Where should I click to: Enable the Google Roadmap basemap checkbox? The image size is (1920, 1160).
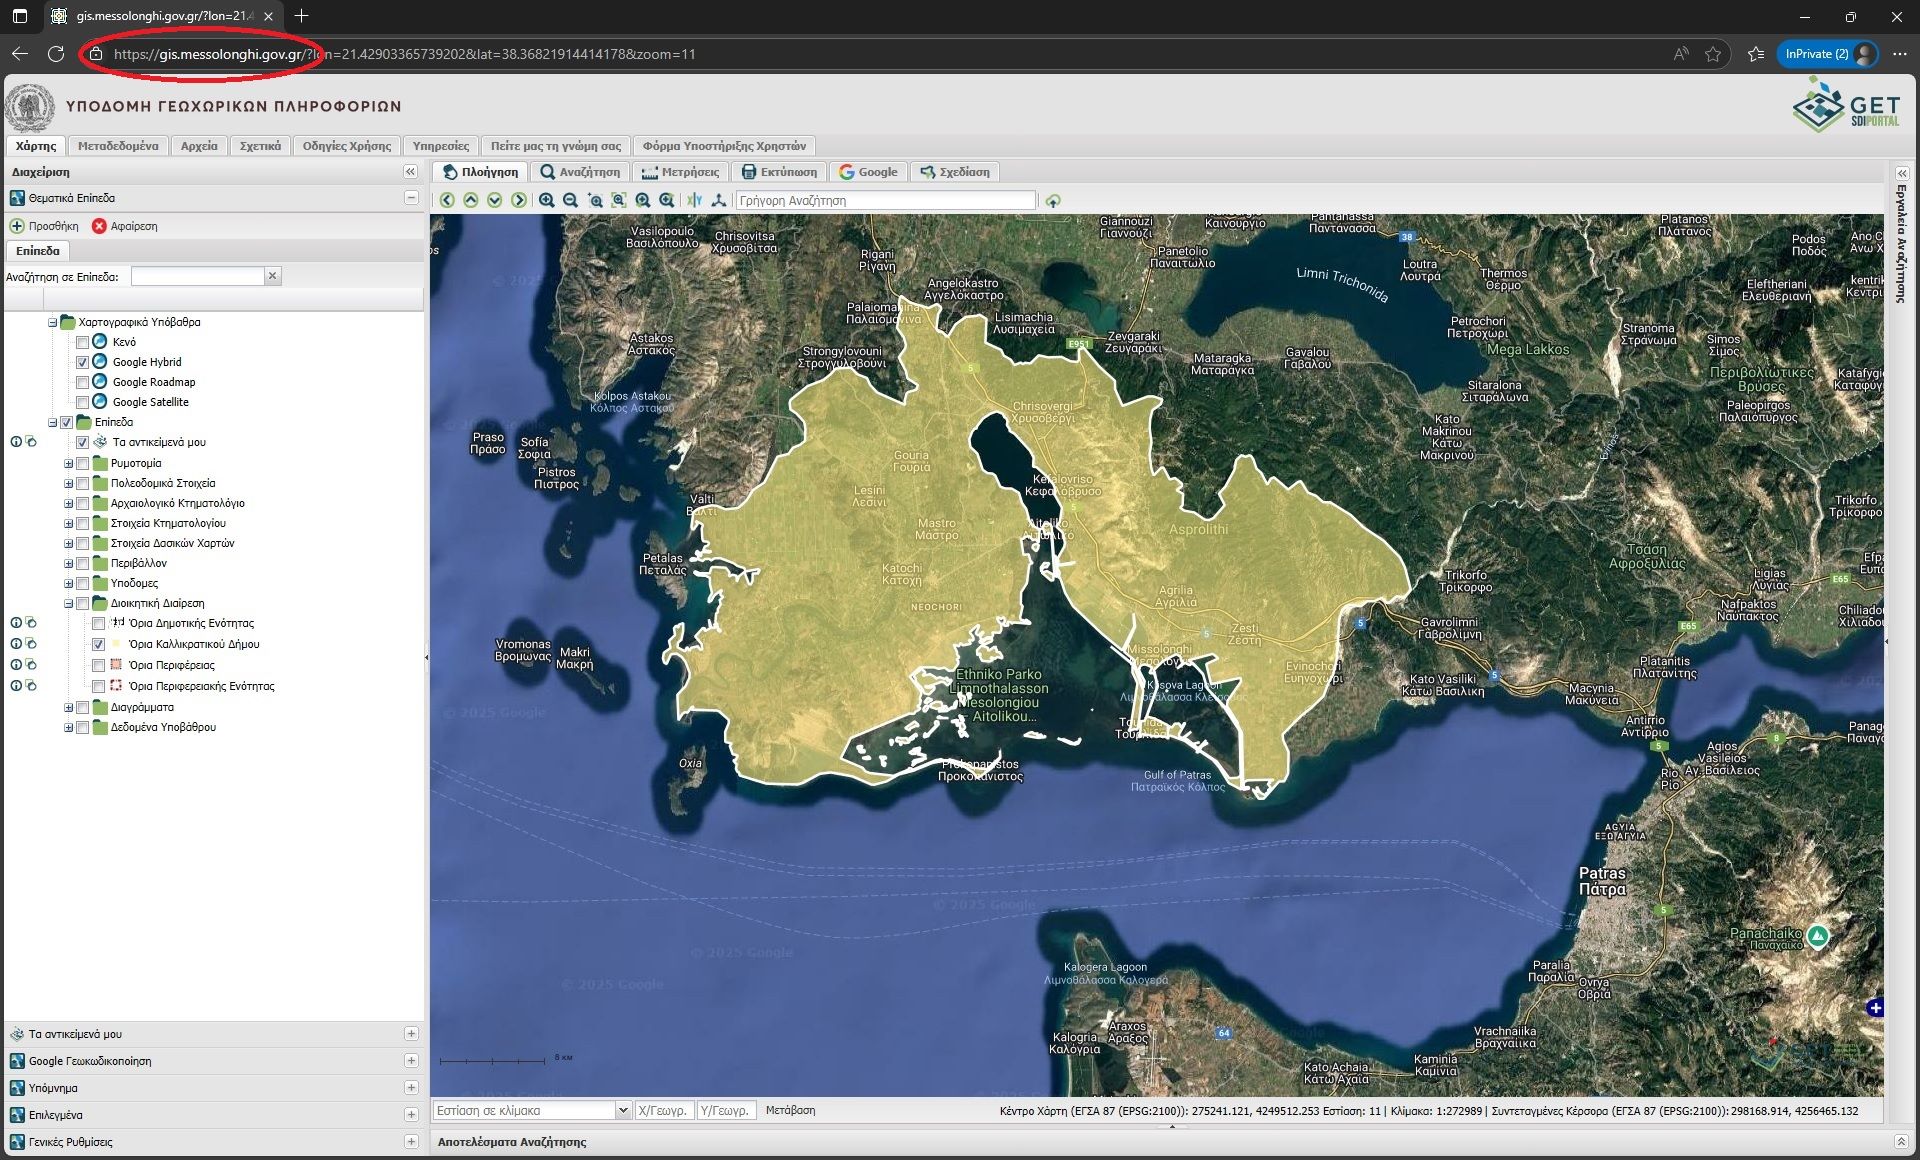point(83,382)
